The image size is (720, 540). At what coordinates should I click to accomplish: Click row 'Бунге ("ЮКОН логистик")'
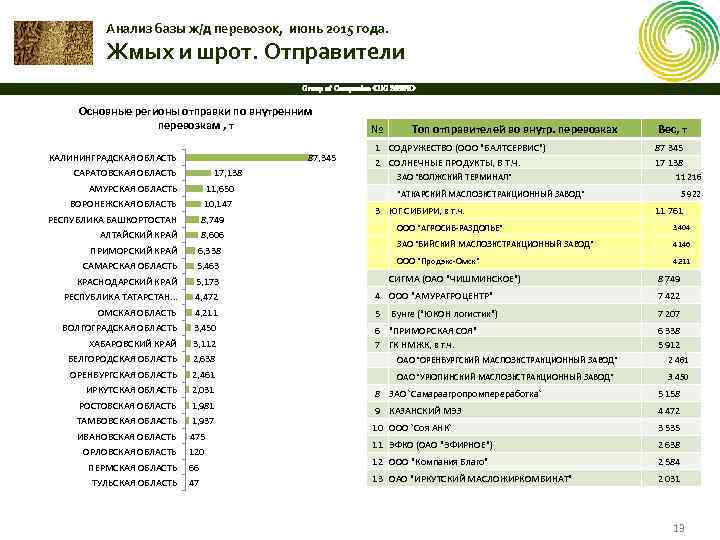tap(534, 314)
